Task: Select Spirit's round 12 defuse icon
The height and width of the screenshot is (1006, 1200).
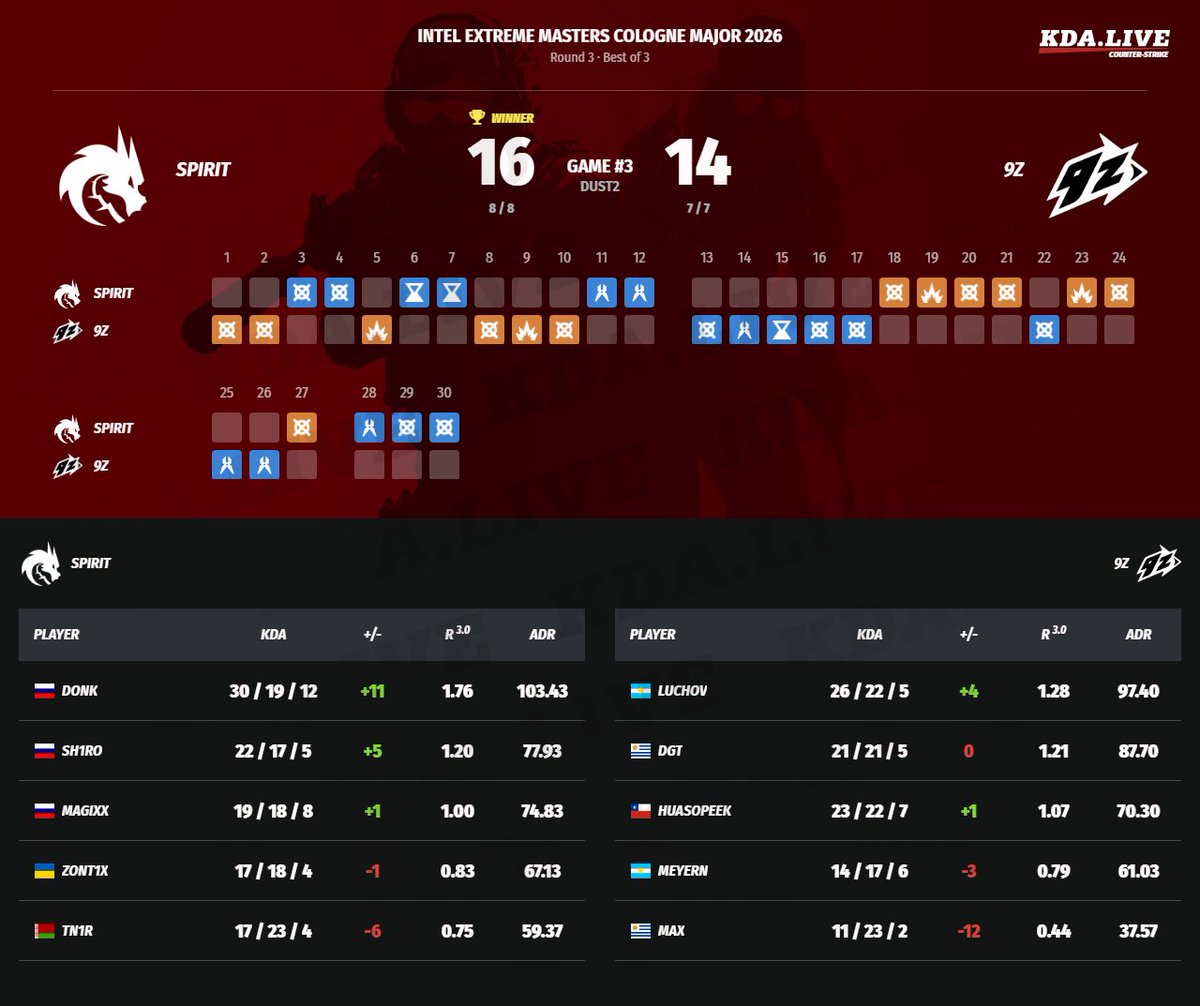Action: pos(639,293)
